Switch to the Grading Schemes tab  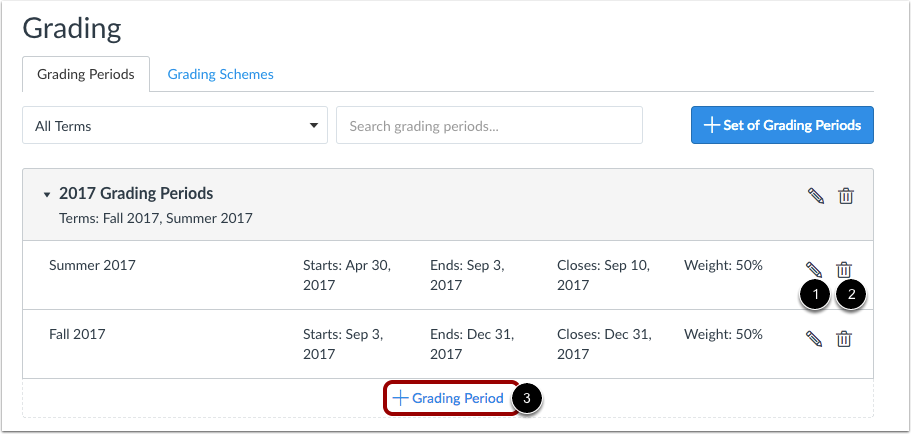tap(221, 74)
